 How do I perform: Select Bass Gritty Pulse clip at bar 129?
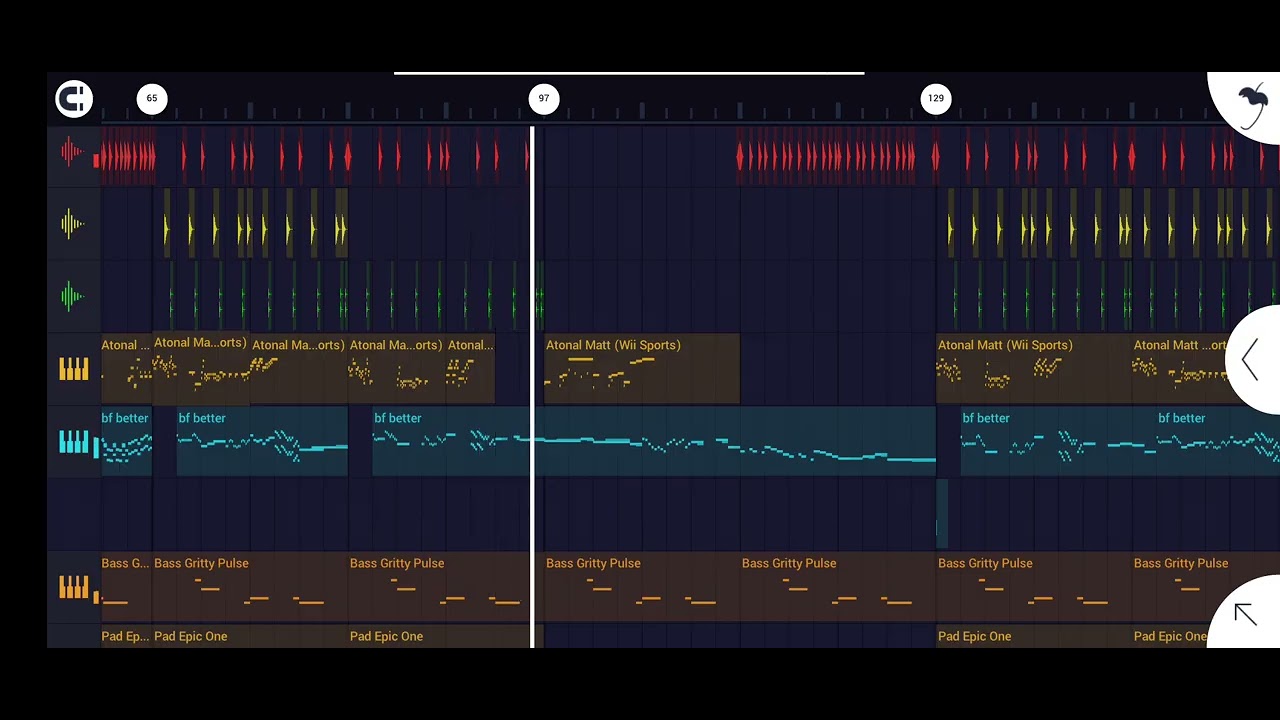[x=1034, y=587]
